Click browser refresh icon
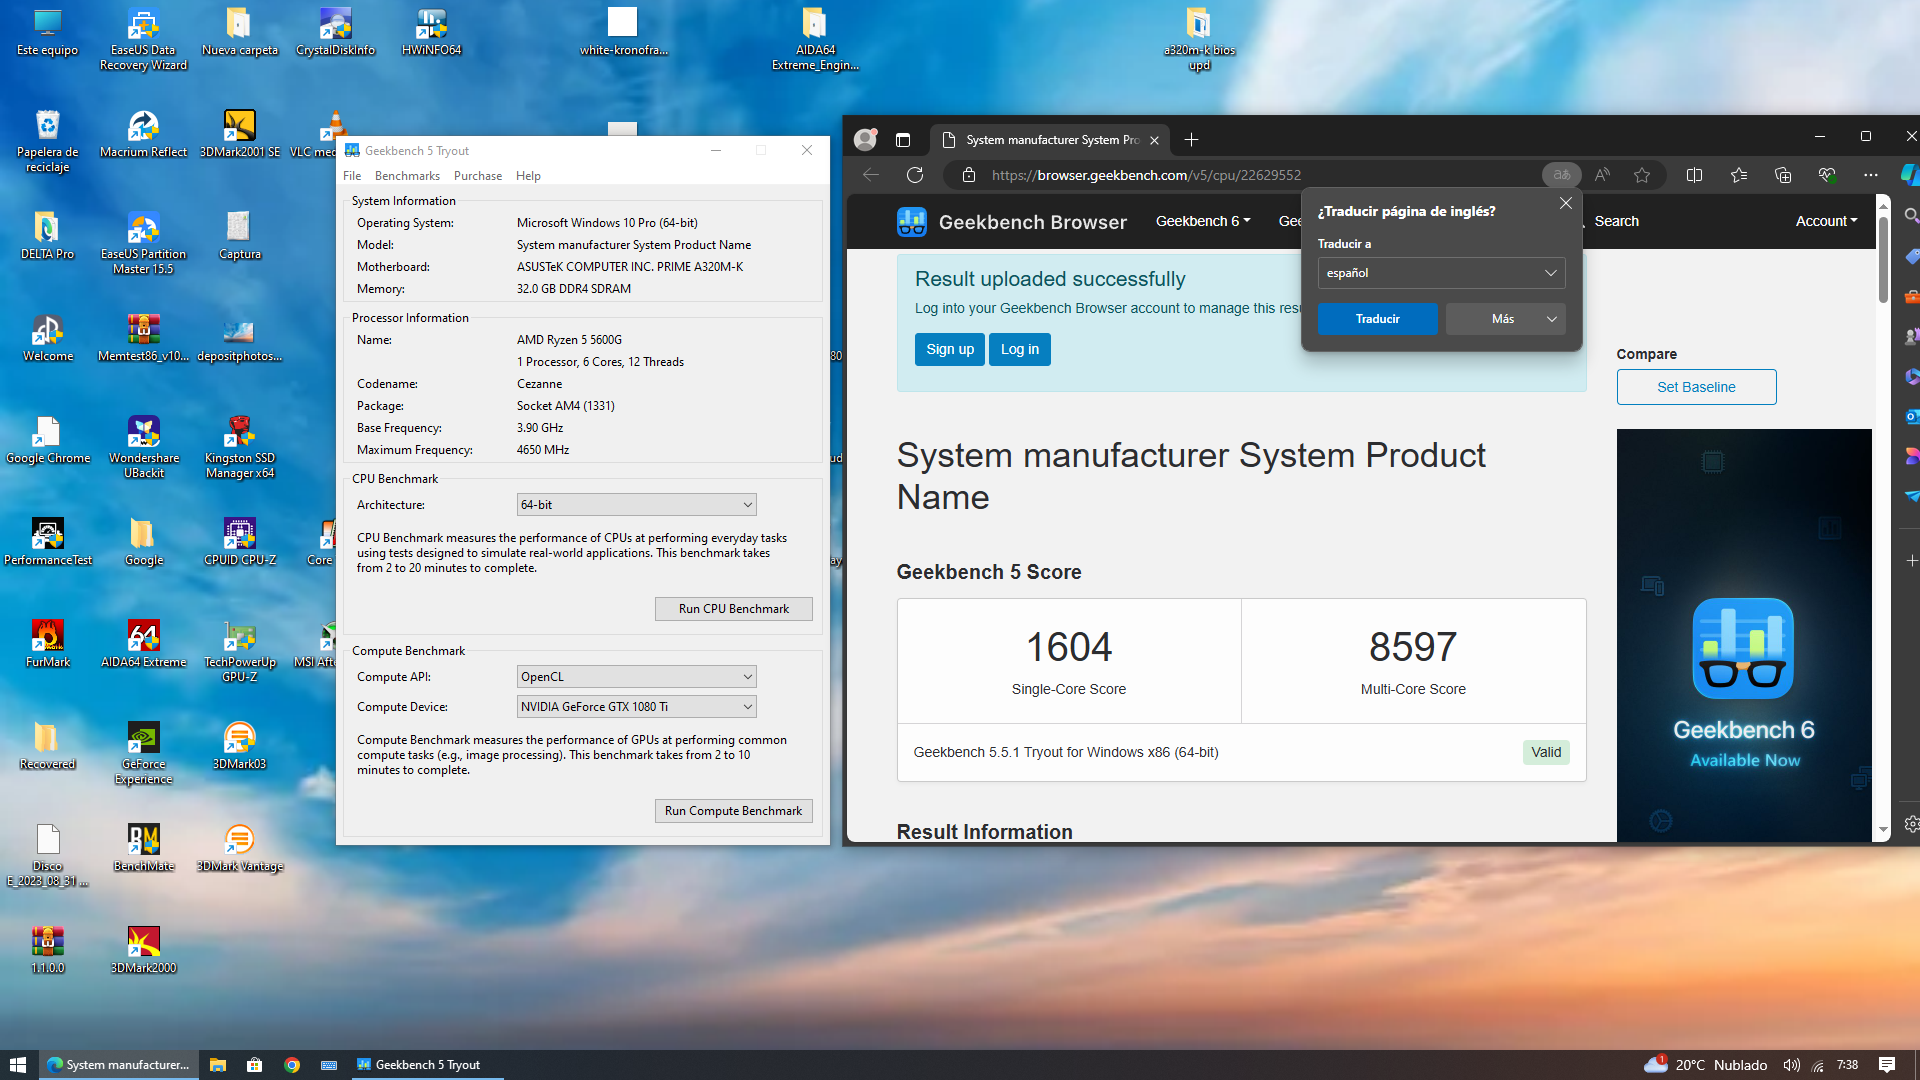 click(914, 175)
